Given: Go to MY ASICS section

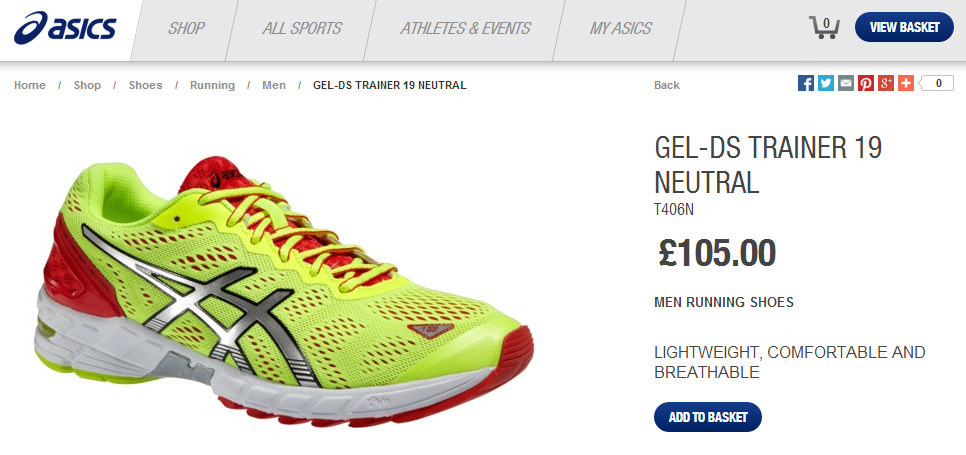Looking at the screenshot, I should (x=620, y=28).
